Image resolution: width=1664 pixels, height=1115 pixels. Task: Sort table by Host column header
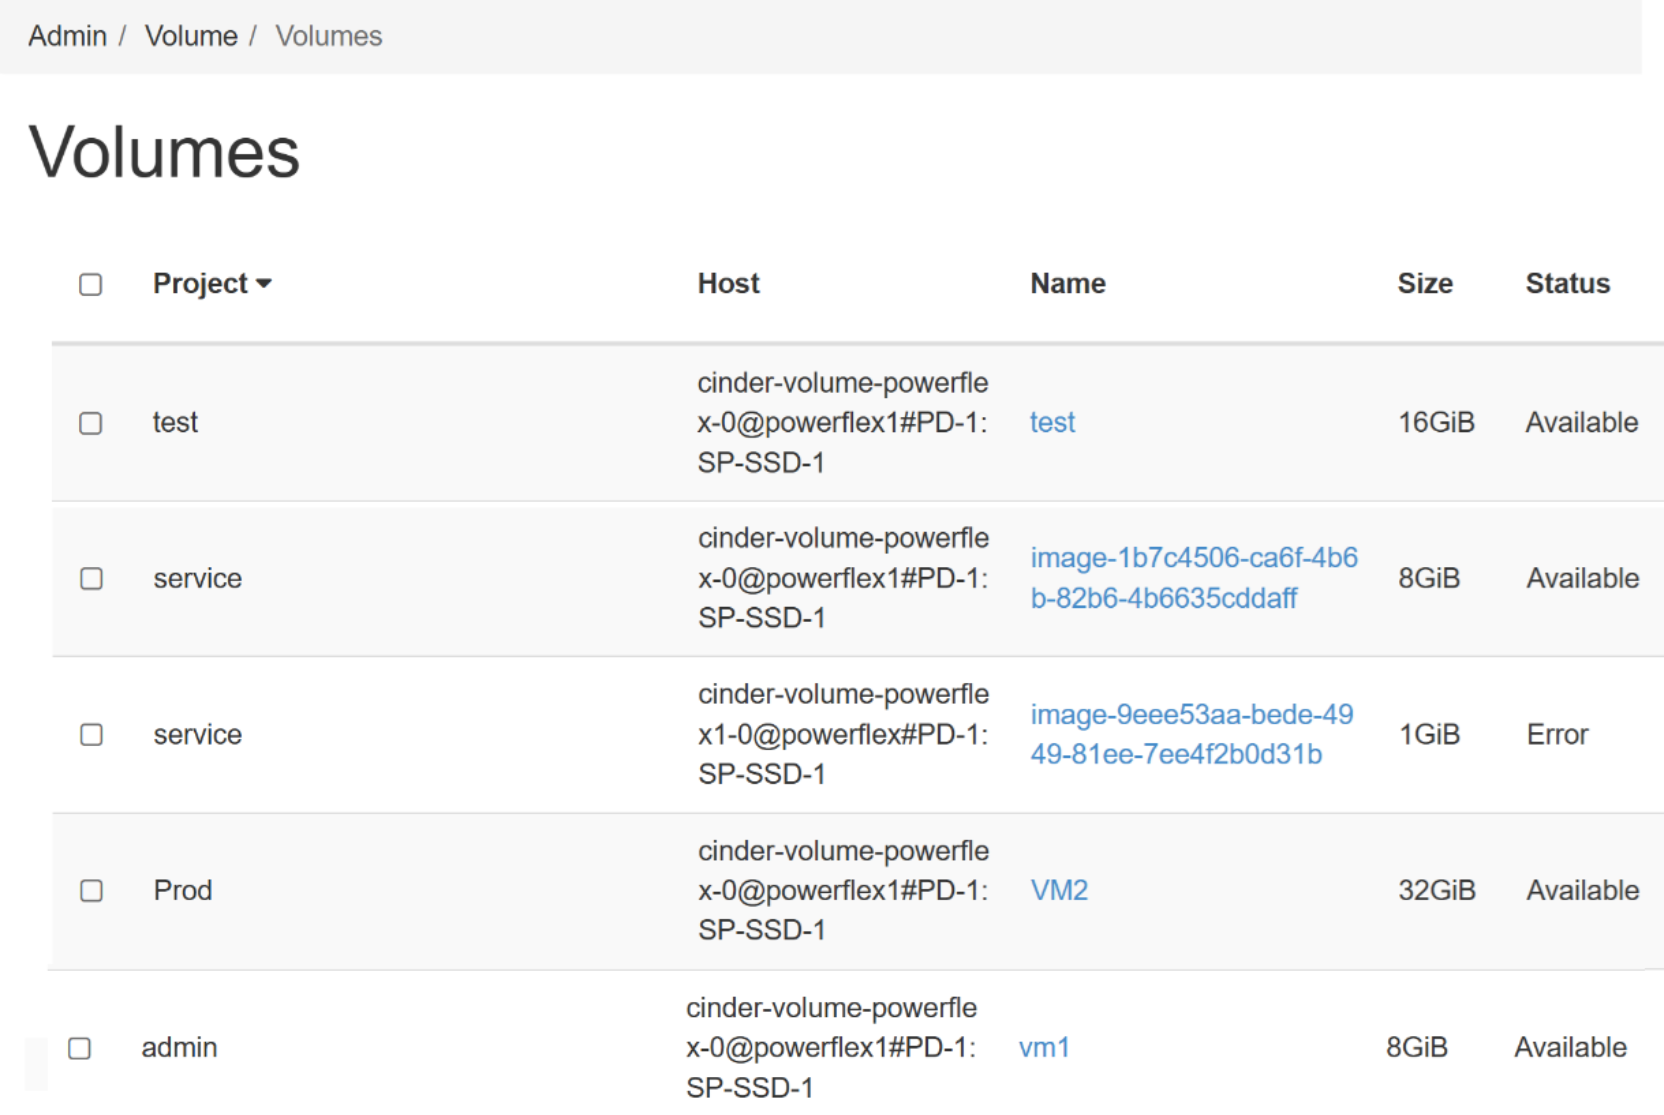[728, 284]
